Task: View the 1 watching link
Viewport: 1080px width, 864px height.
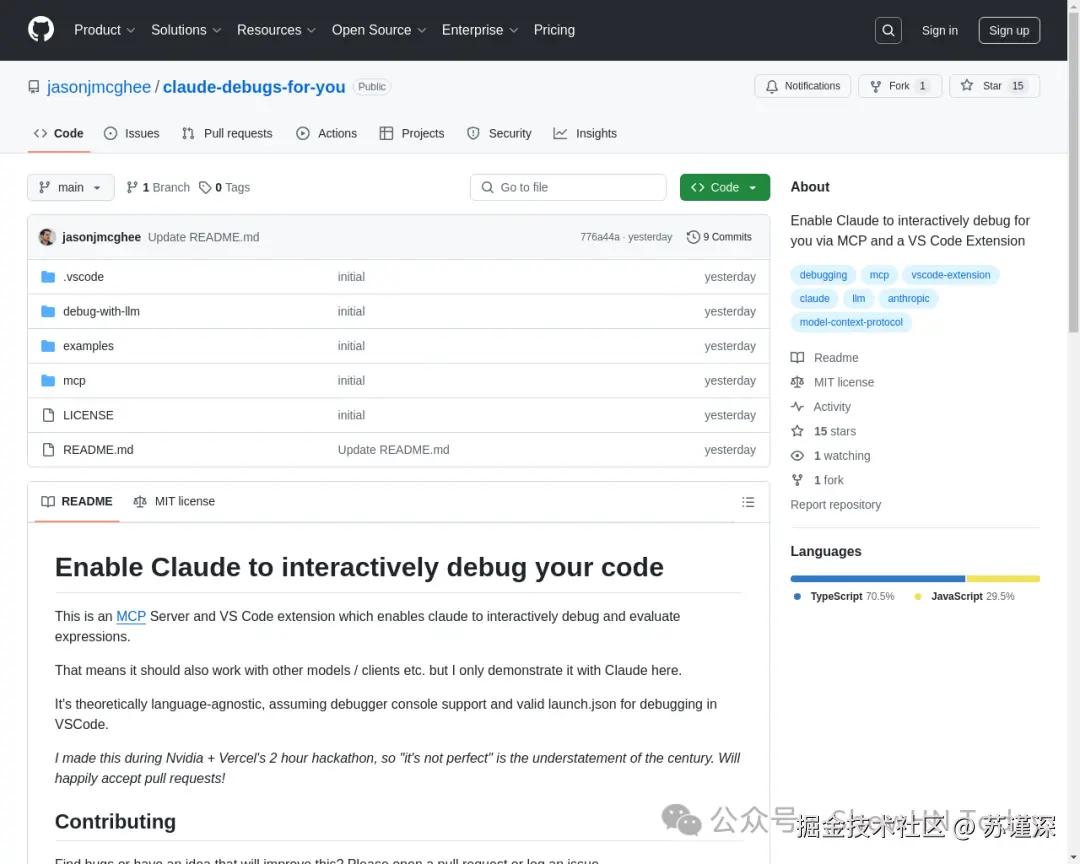Action: point(831,455)
